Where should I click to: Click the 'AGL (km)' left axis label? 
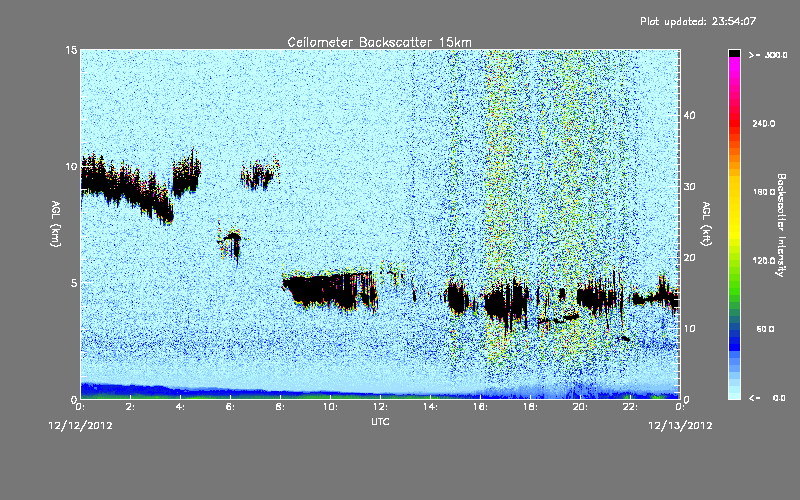pos(56,224)
